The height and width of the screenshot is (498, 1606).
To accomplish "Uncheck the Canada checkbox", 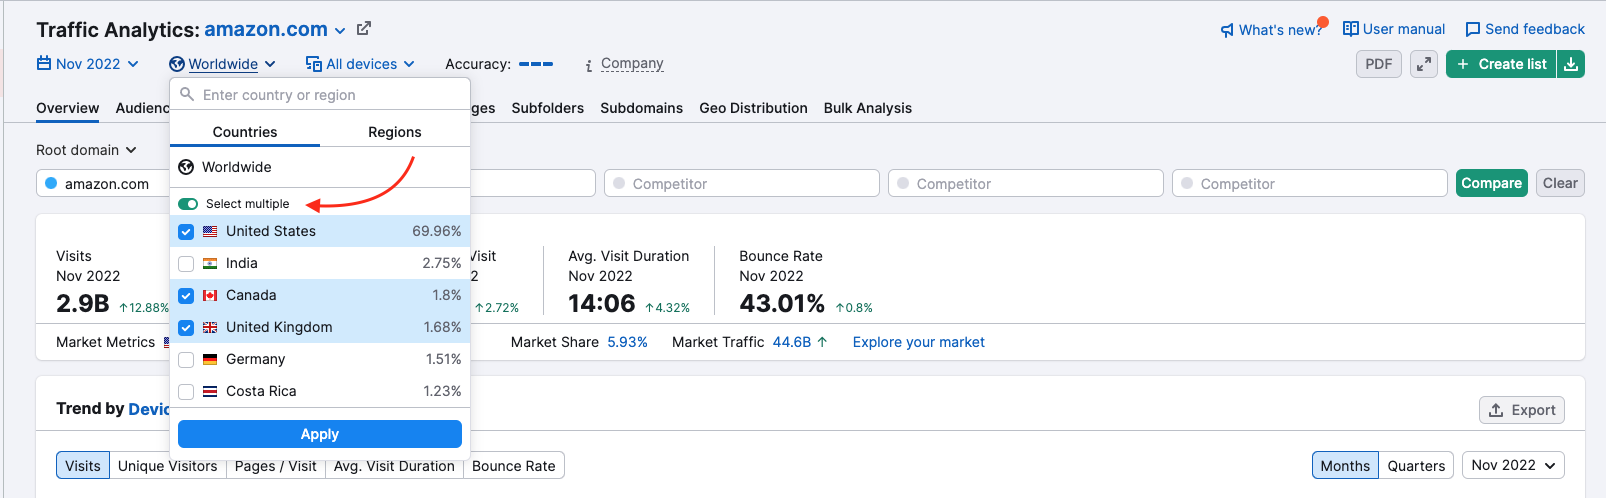I will tap(186, 295).
